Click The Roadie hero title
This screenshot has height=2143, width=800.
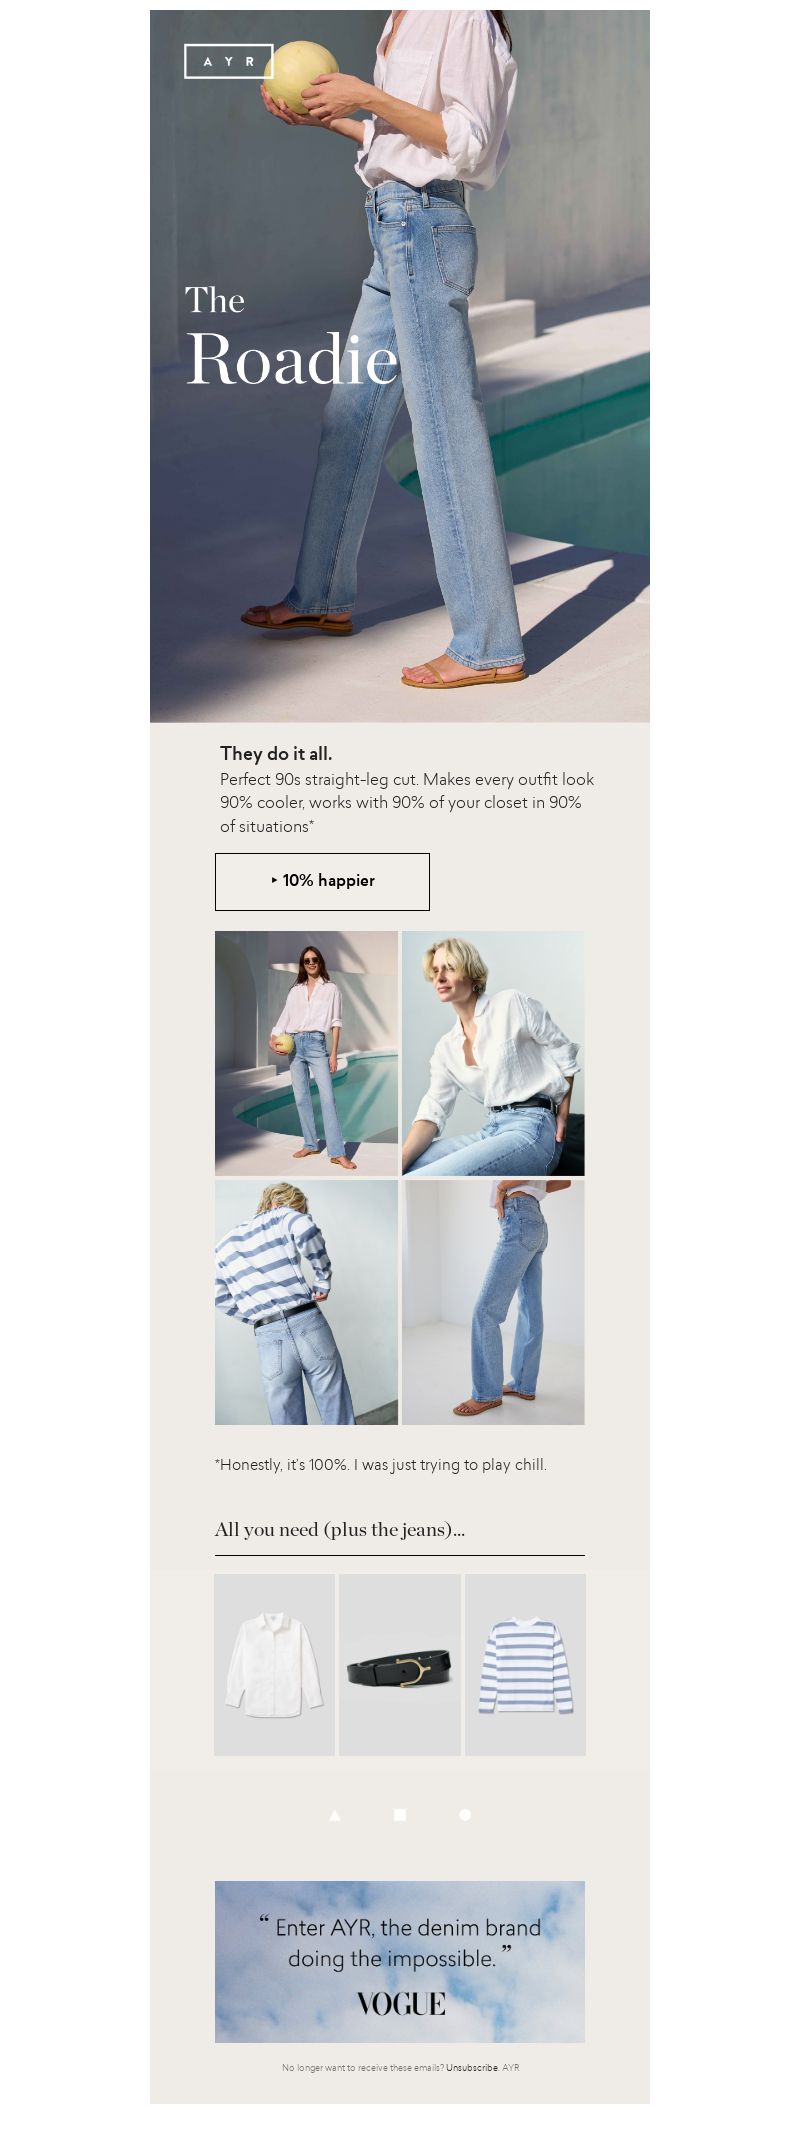[x=292, y=337]
